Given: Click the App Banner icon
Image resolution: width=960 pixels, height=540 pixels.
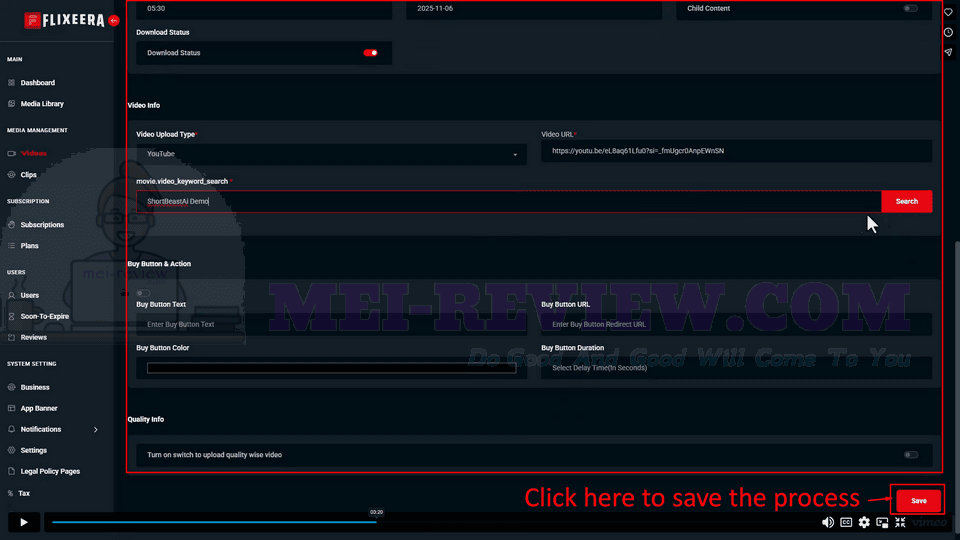Looking at the screenshot, I should pos(11,408).
